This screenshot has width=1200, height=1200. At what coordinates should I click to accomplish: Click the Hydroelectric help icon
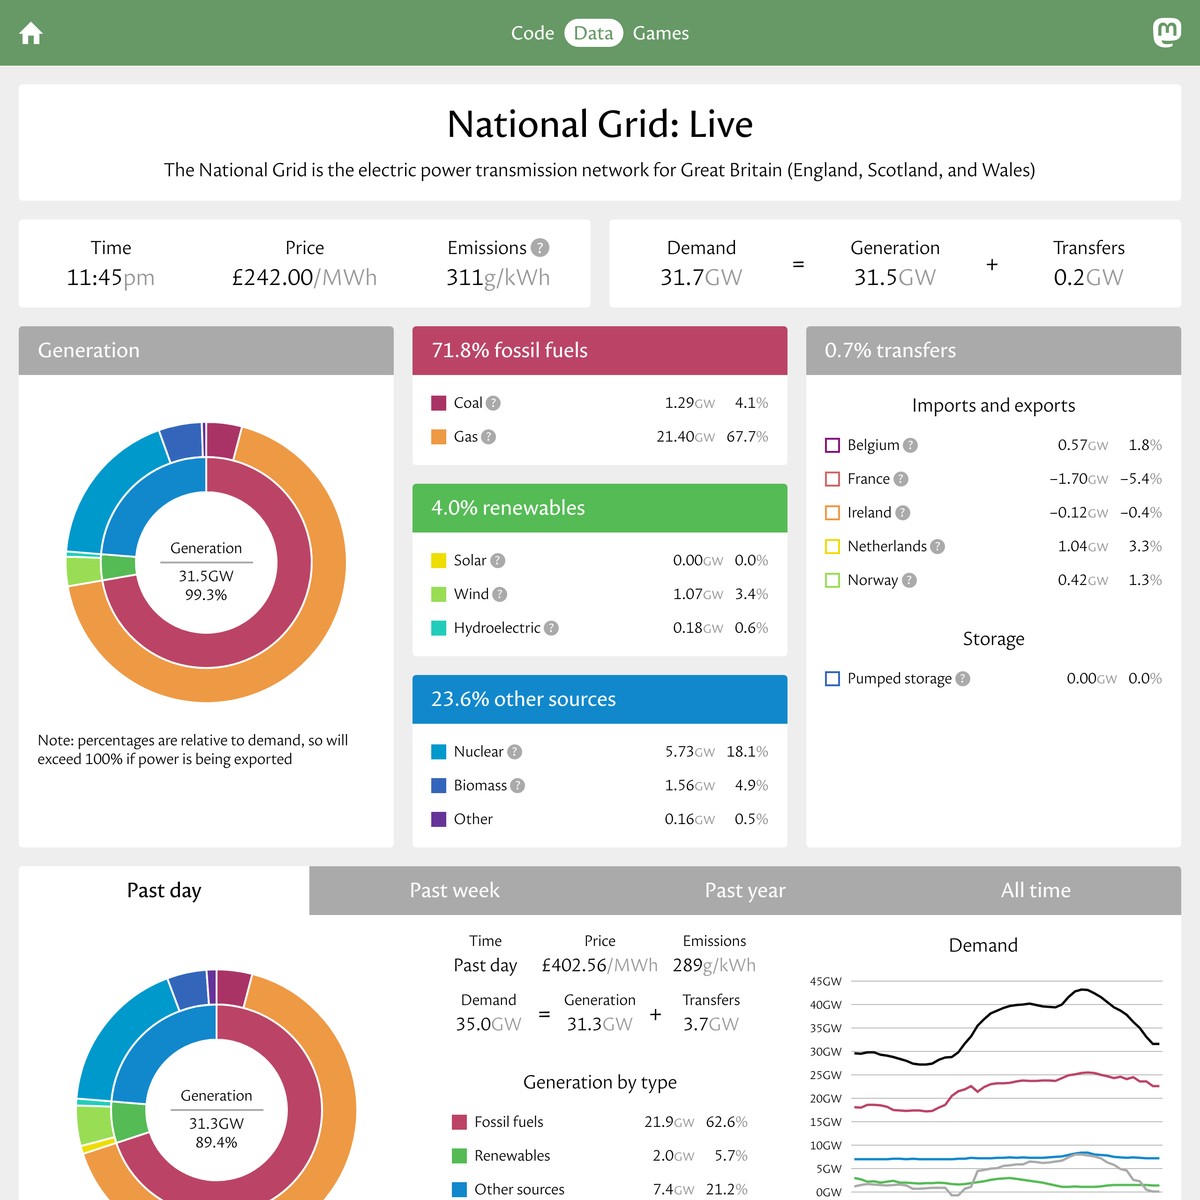pyautogui.click(x=551, y=628)
